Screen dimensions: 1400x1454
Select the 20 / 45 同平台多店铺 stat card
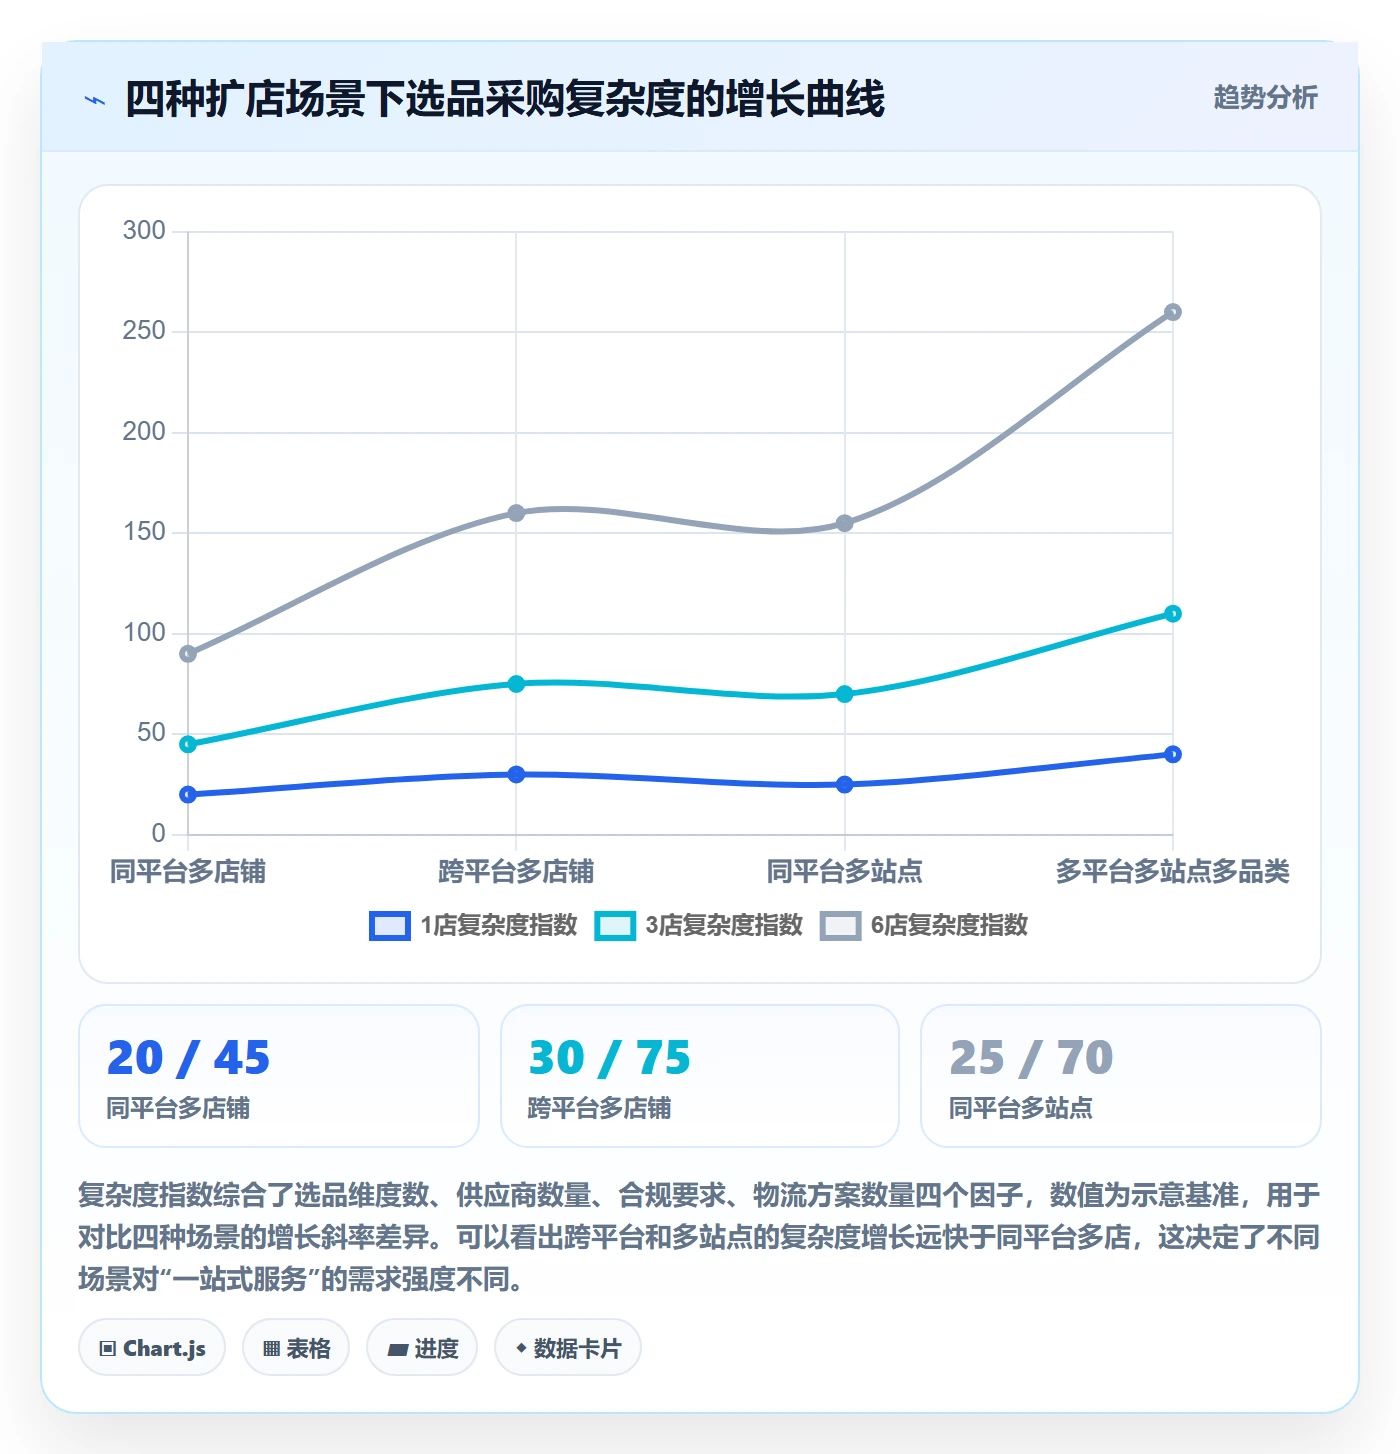[x=279, y=1076]
